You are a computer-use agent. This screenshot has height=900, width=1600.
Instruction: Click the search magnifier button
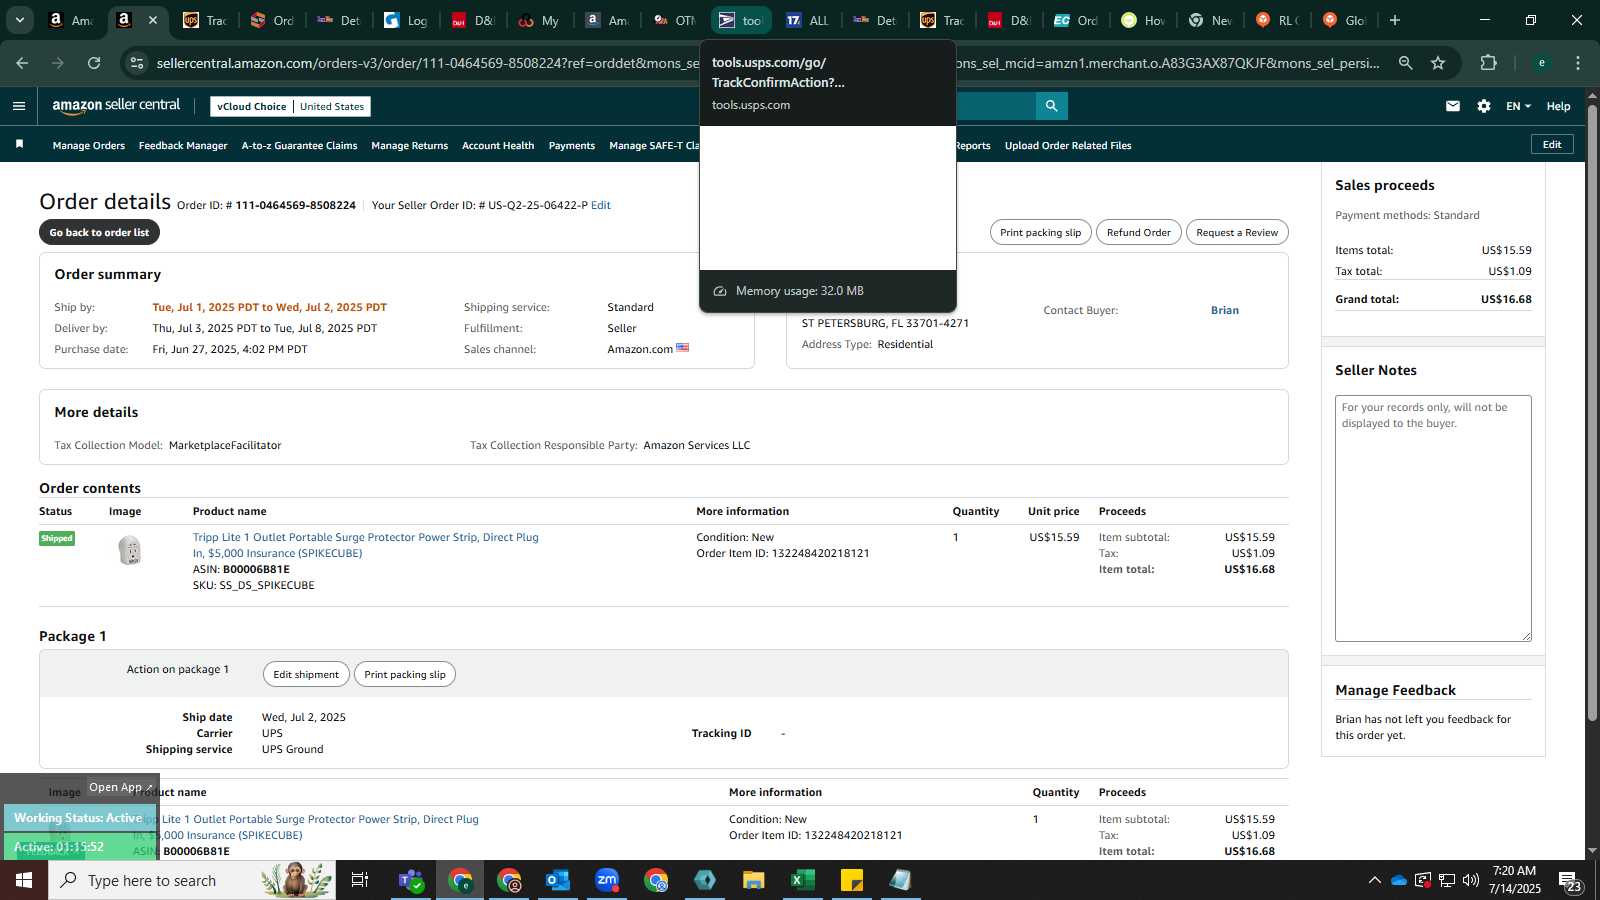pos(1051,106)
